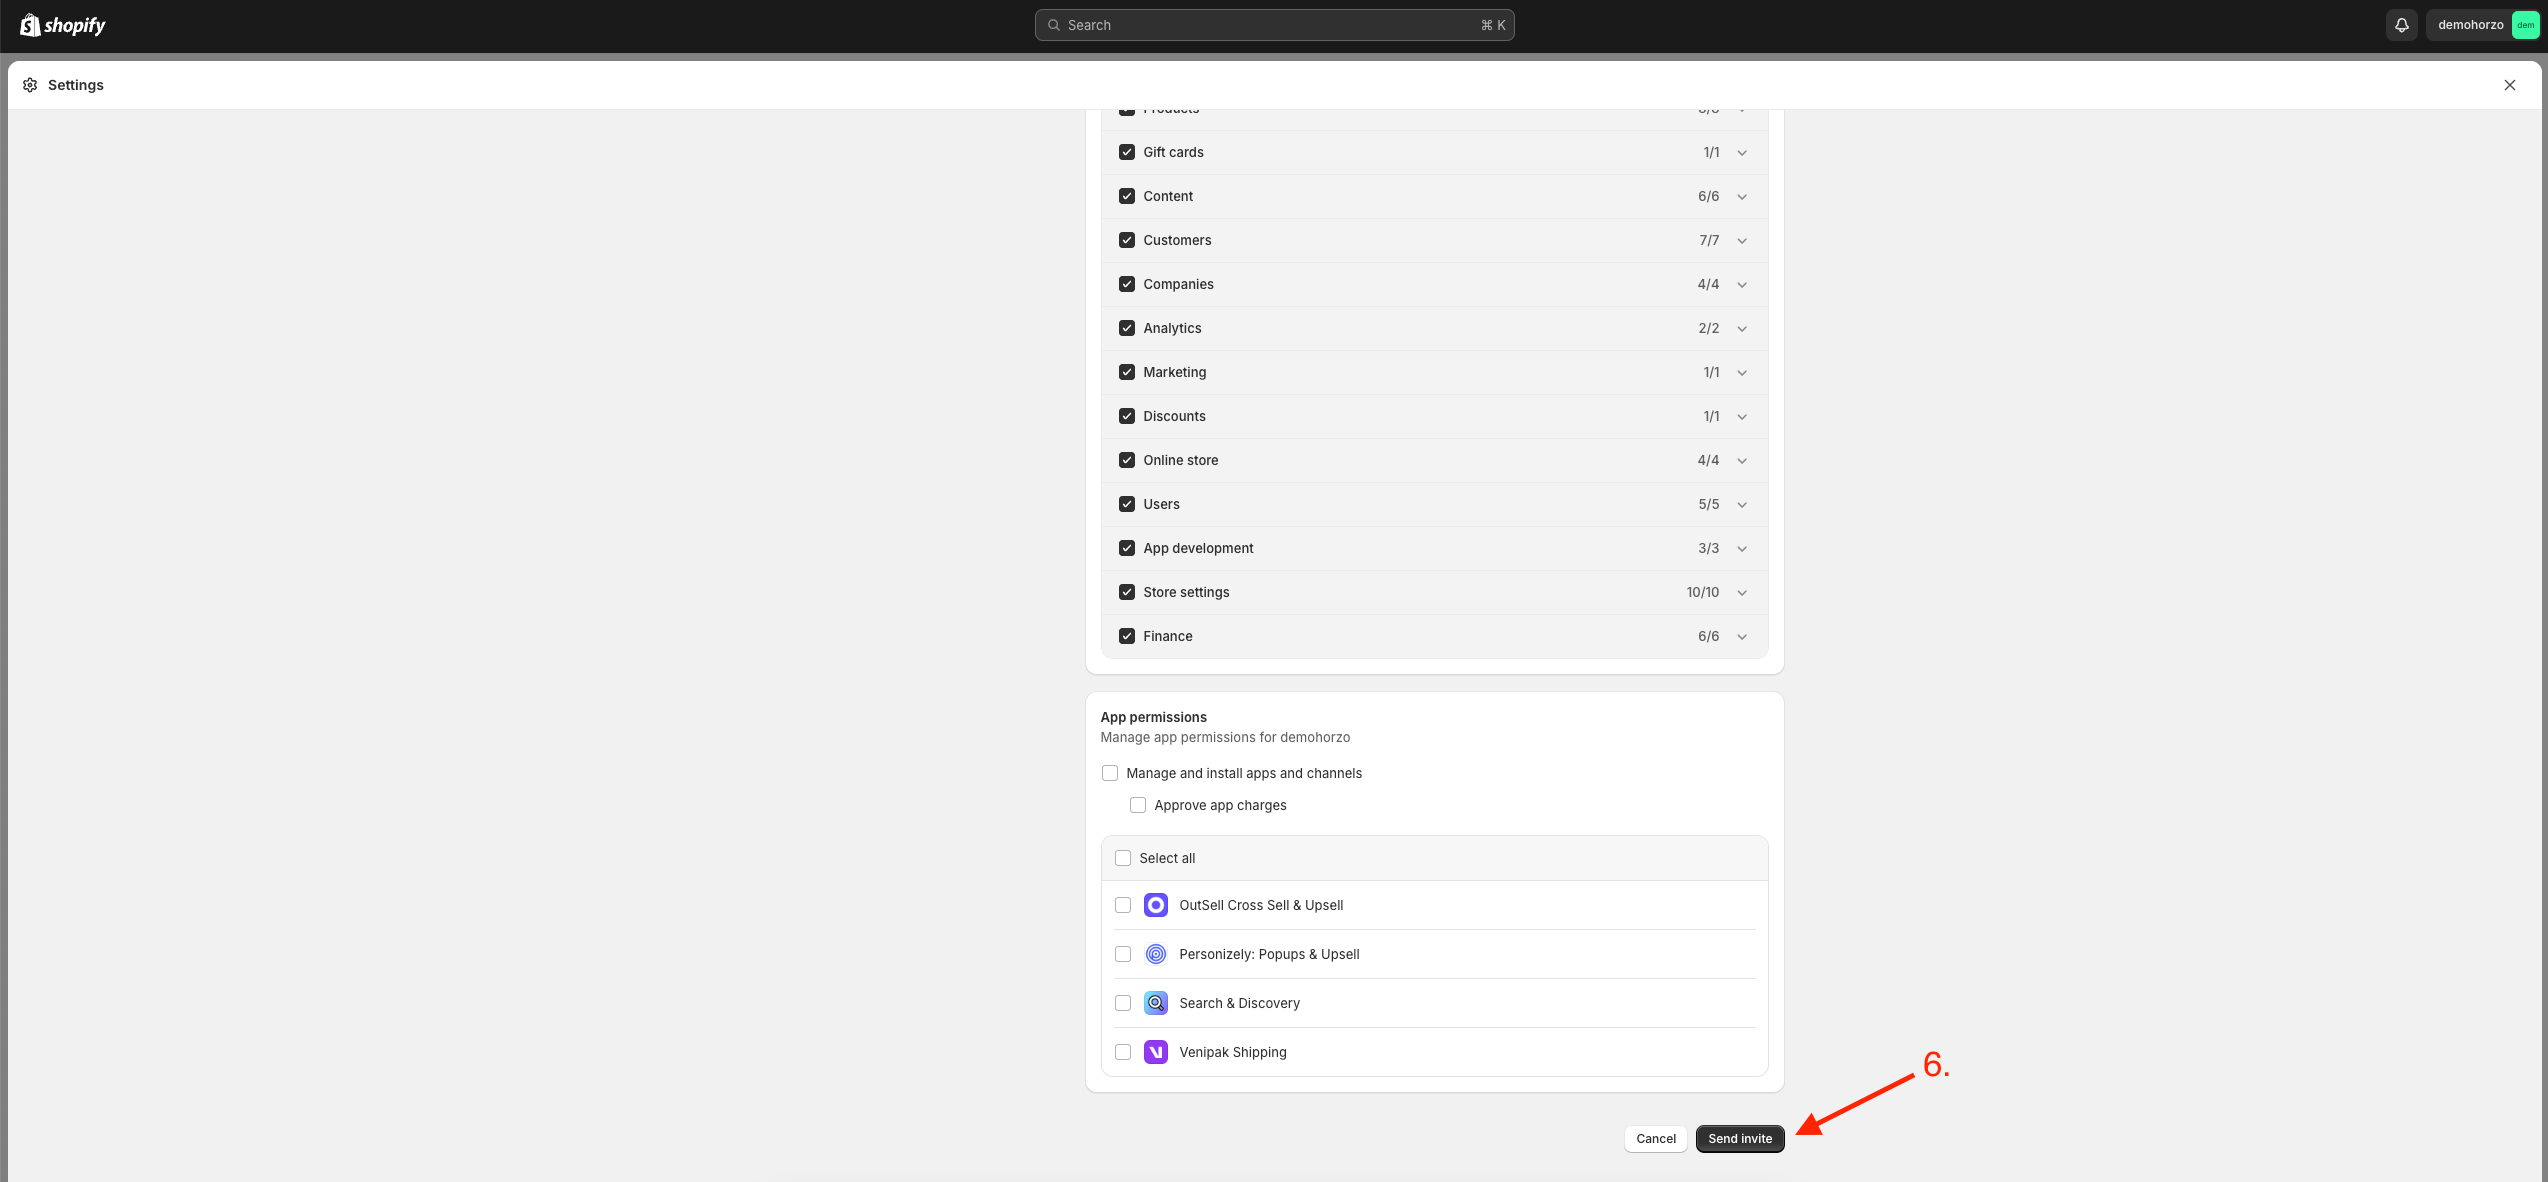This screenshot has width=2548, height=1182.
Task: Expand the Store settings permissions row
Action: [x=1742, y=593]
